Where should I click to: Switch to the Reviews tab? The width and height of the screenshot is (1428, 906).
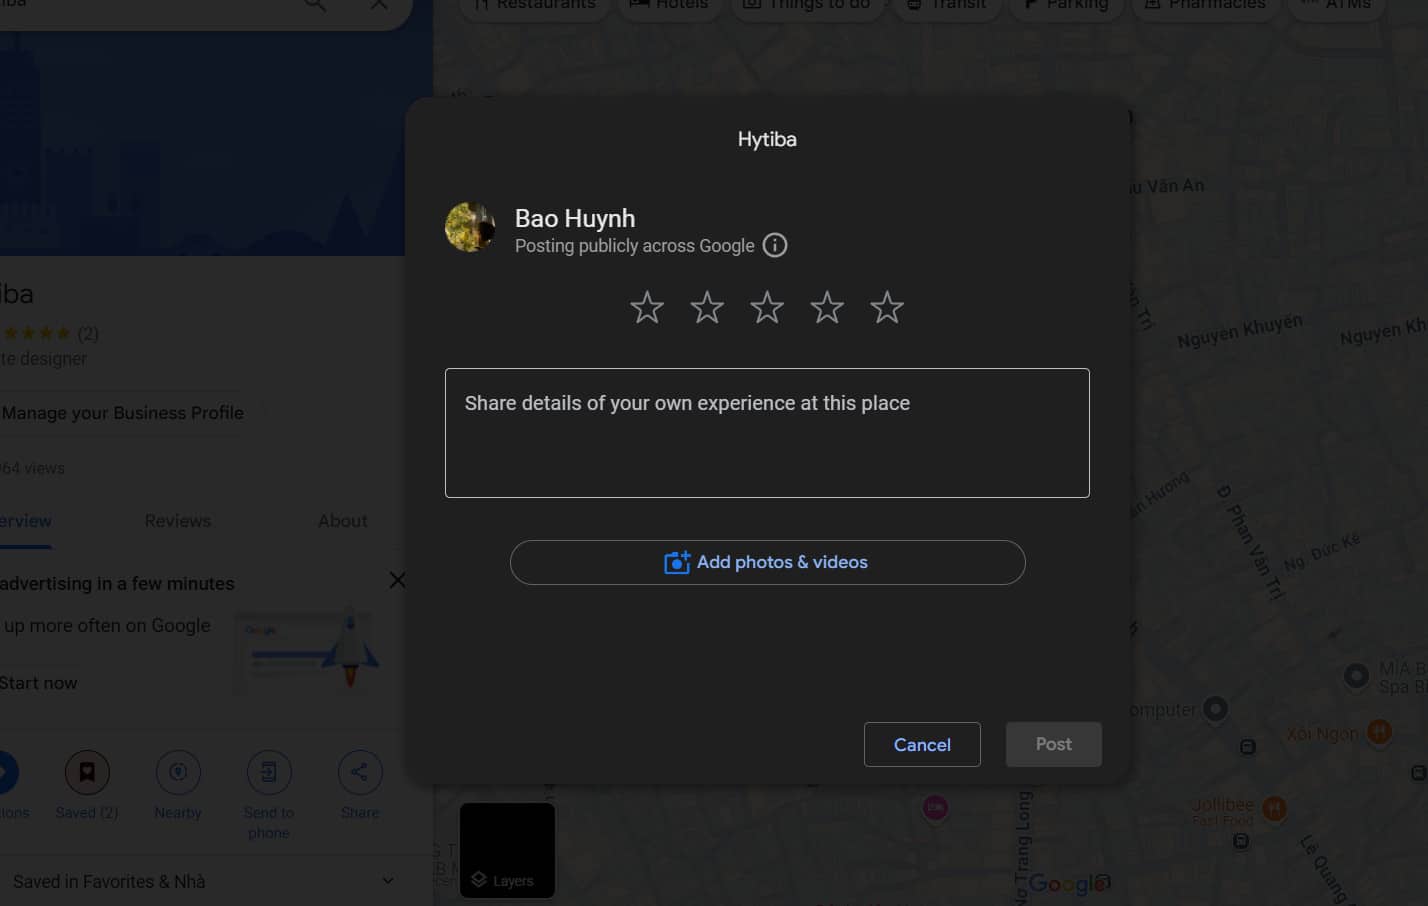(x=178, y=521)
